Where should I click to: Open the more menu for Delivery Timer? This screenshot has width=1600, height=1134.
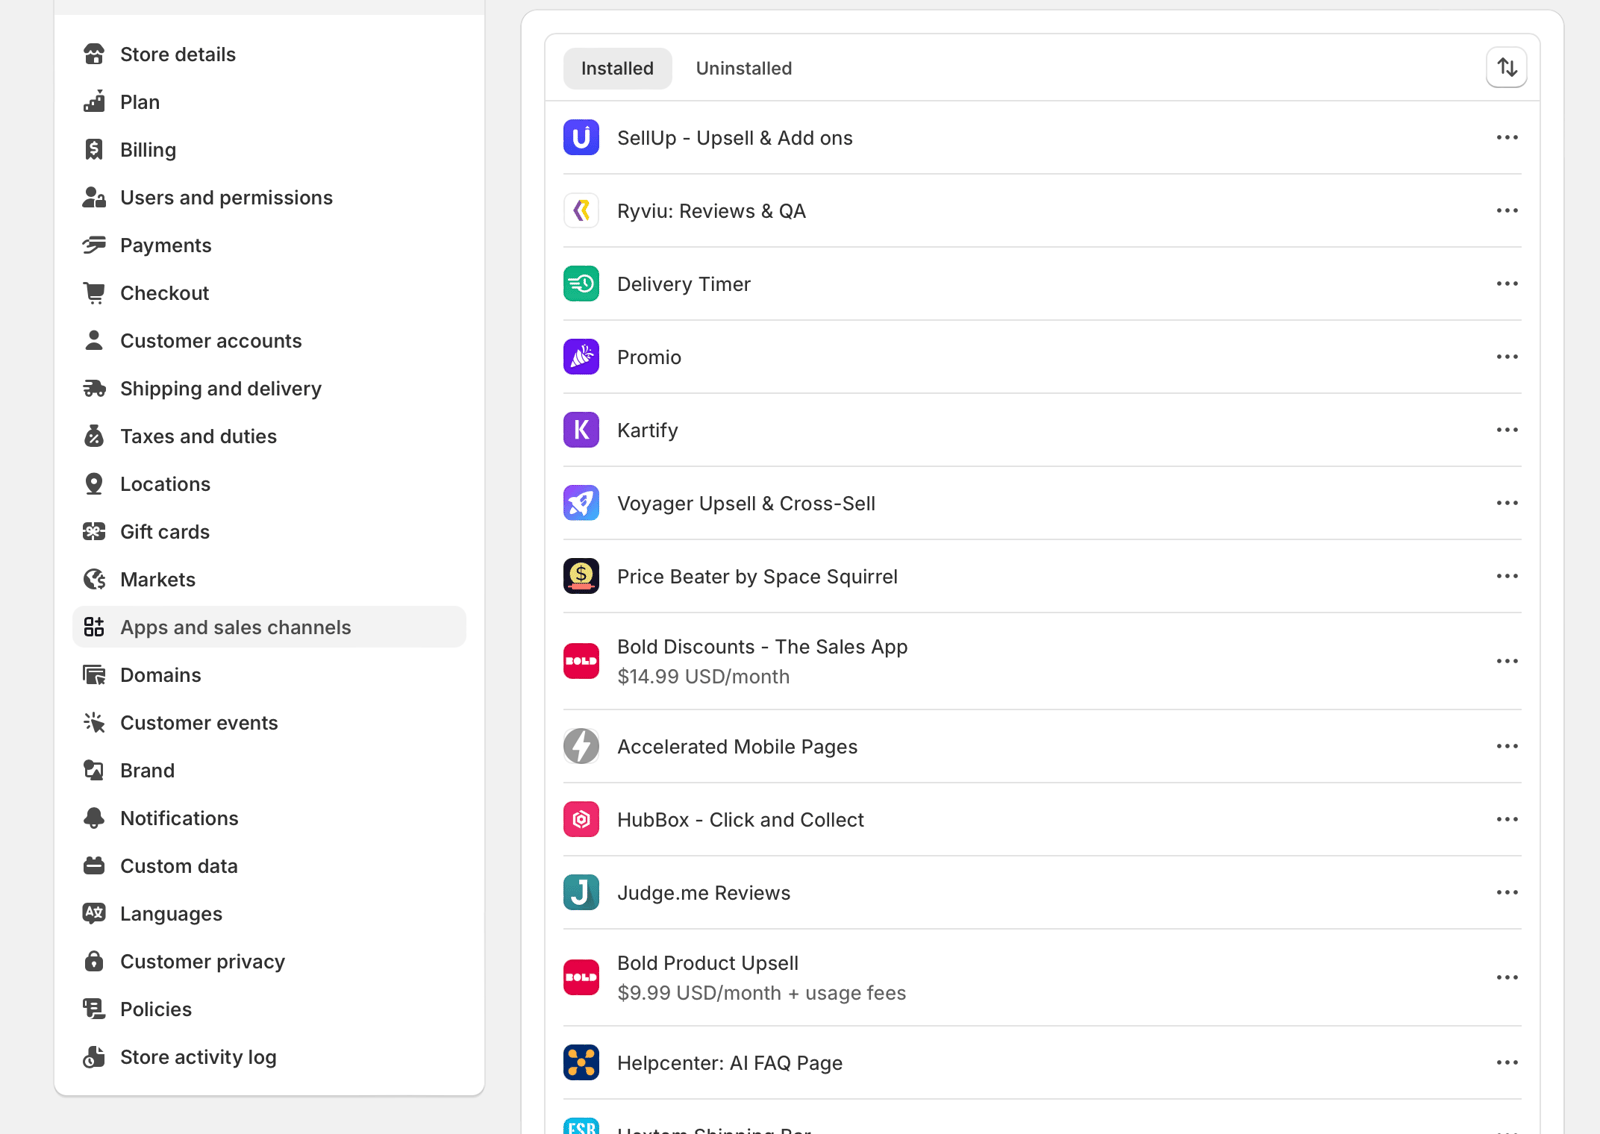click(x=1507, y=284)
